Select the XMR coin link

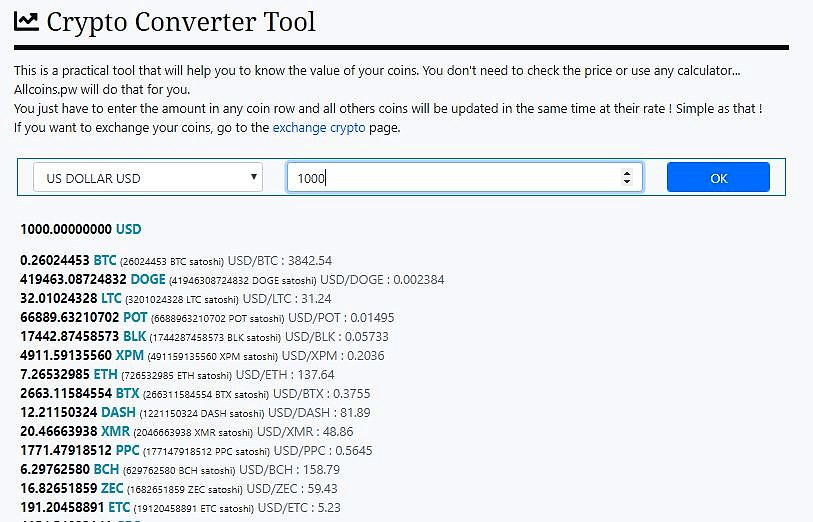point(115,431)
